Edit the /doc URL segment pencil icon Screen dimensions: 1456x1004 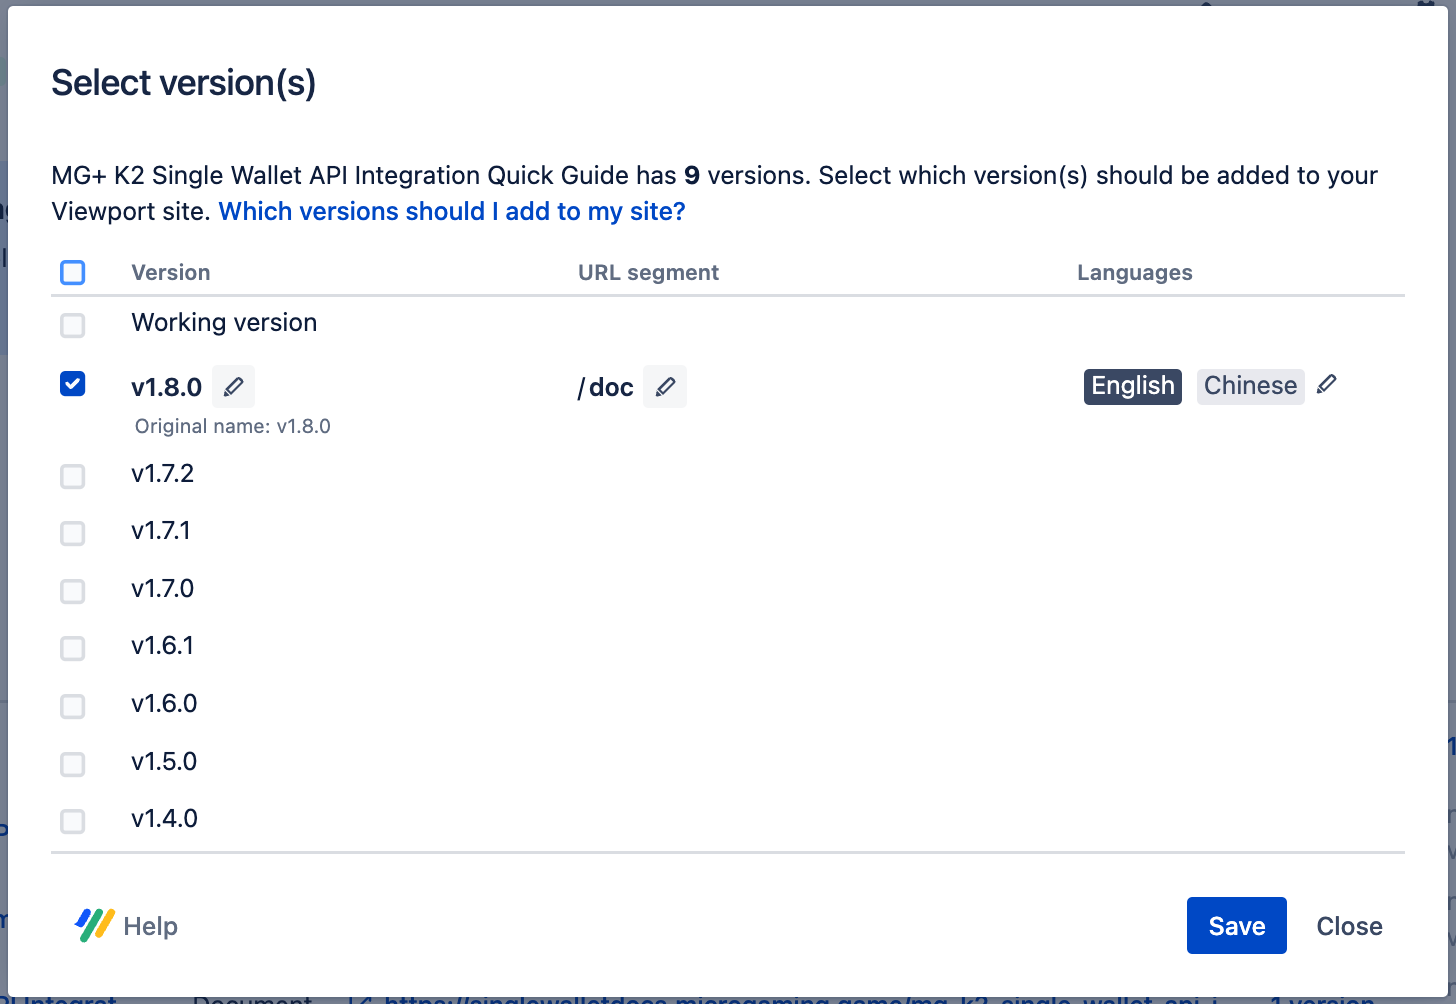tap(665, 387)
